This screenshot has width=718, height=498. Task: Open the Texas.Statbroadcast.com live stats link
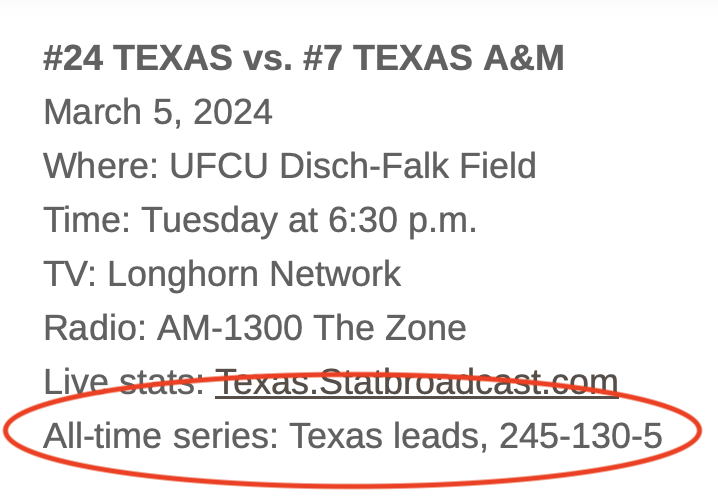coord(417,382)
